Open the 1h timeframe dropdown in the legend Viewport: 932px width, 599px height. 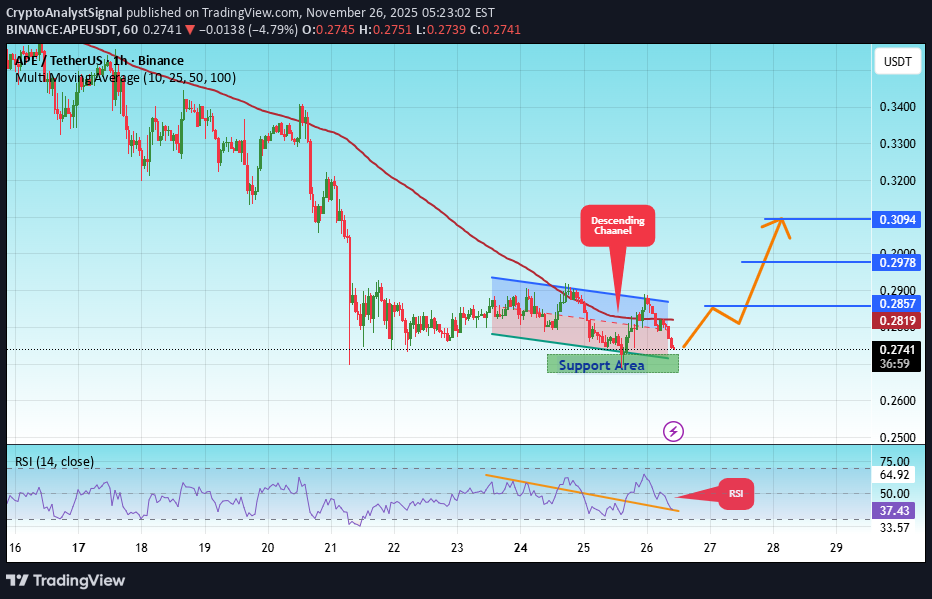(x=119, y=60)
